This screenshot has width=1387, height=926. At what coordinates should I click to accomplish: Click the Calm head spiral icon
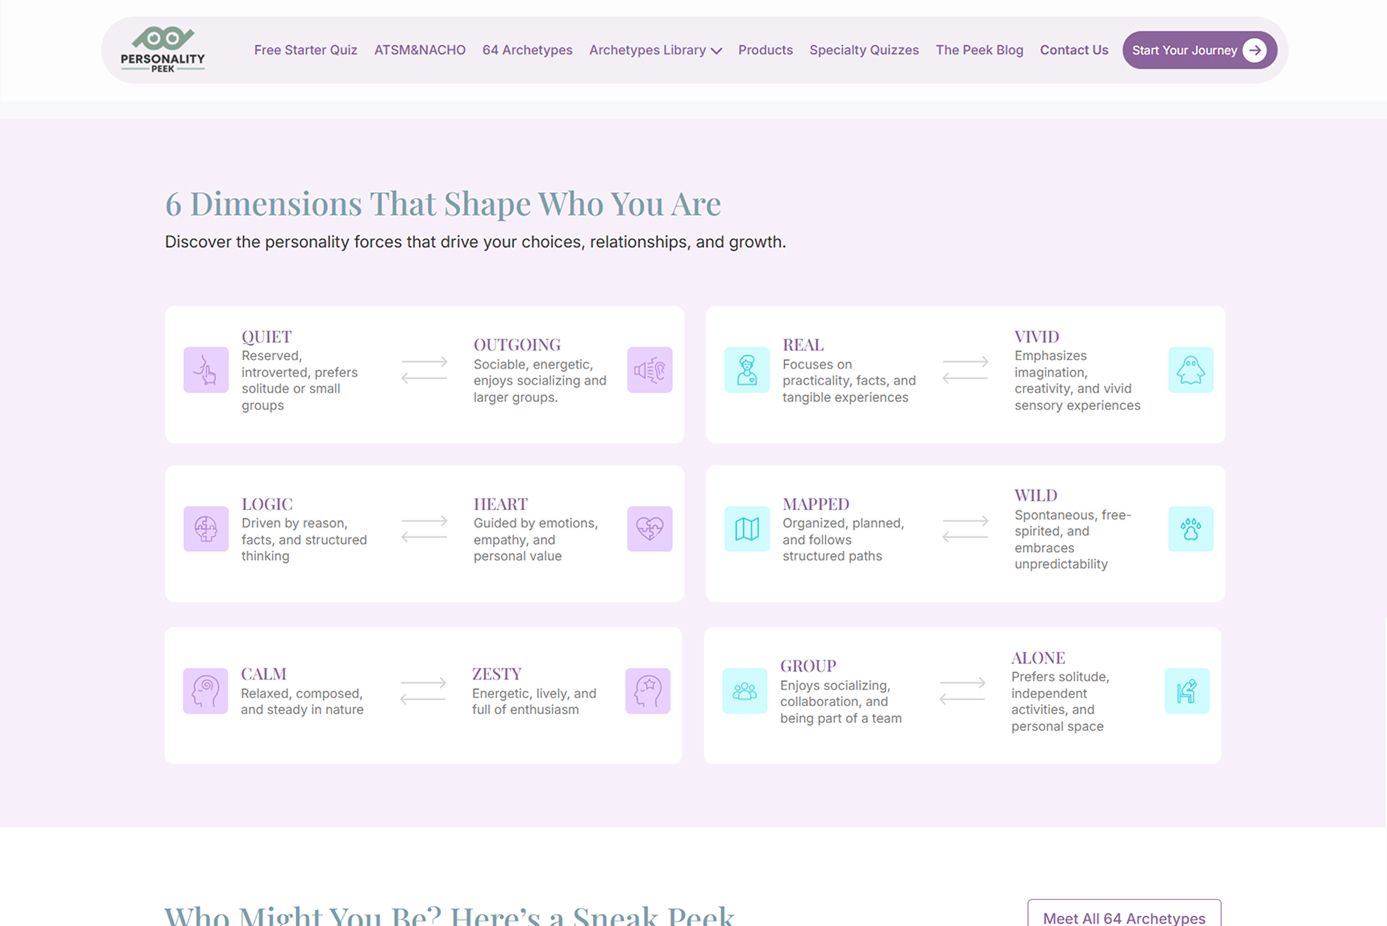pyautogui.click(x=205, y=691)
